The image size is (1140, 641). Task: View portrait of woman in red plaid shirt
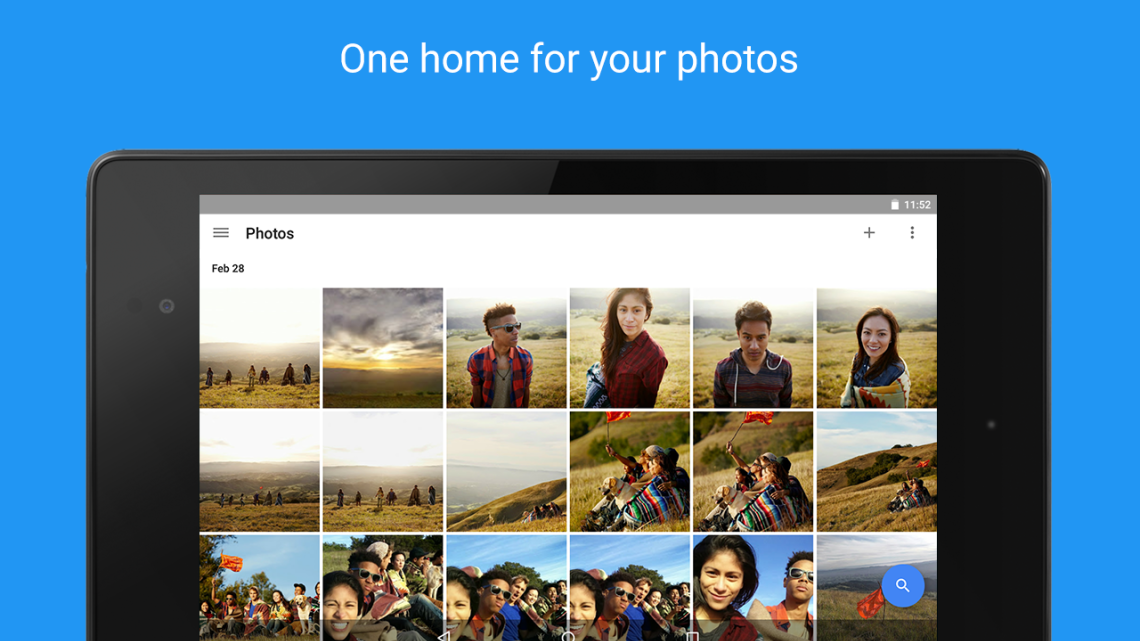pos(629,348)
